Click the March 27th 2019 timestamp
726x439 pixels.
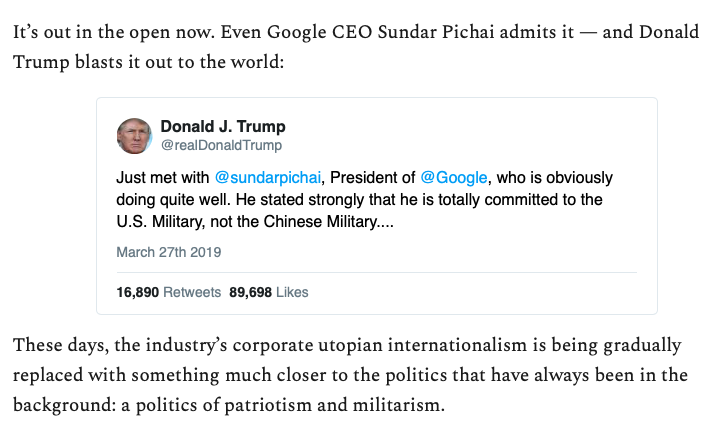(x=169, y=252)
